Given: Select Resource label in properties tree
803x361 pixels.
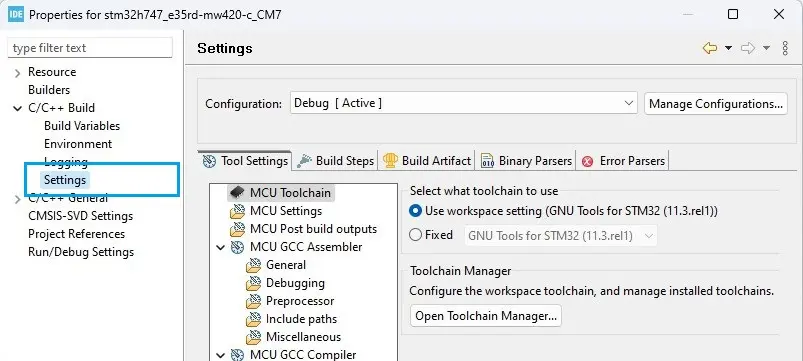Looking at the screenshot, I should tap(52, 72).
